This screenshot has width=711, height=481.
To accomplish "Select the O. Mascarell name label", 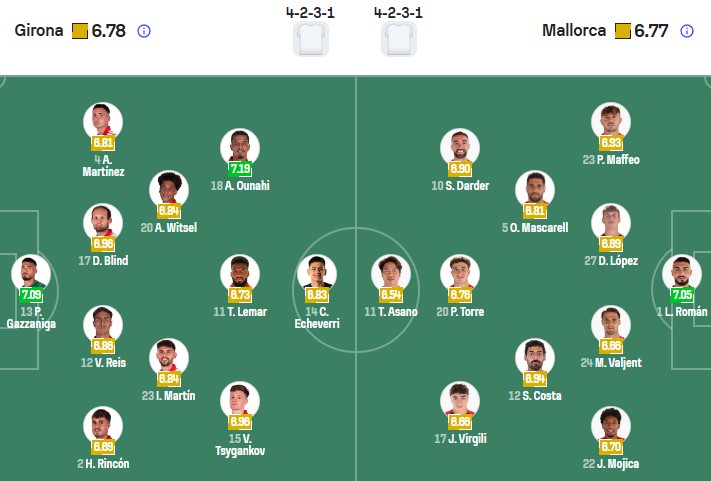I will tap(534, 227).
